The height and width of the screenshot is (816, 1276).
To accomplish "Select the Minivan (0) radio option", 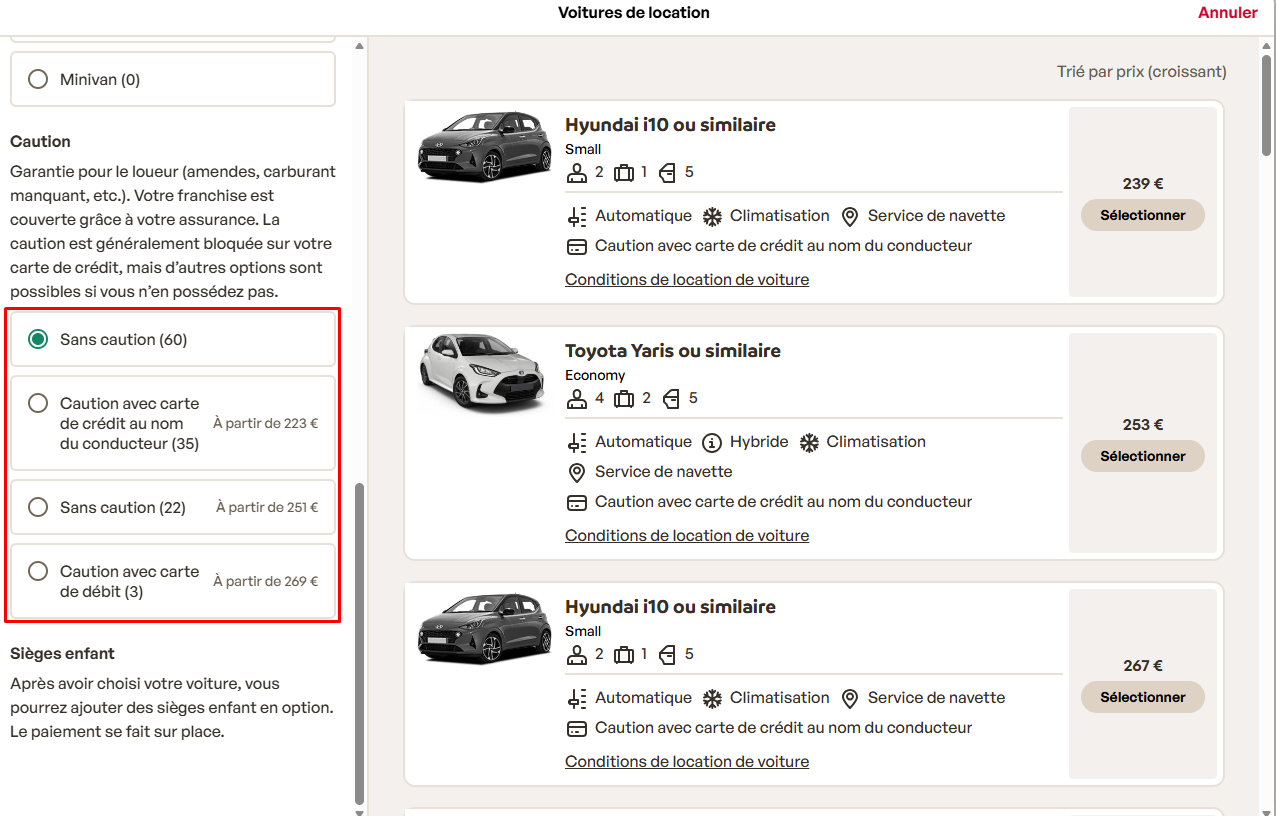I will (172, 79).
